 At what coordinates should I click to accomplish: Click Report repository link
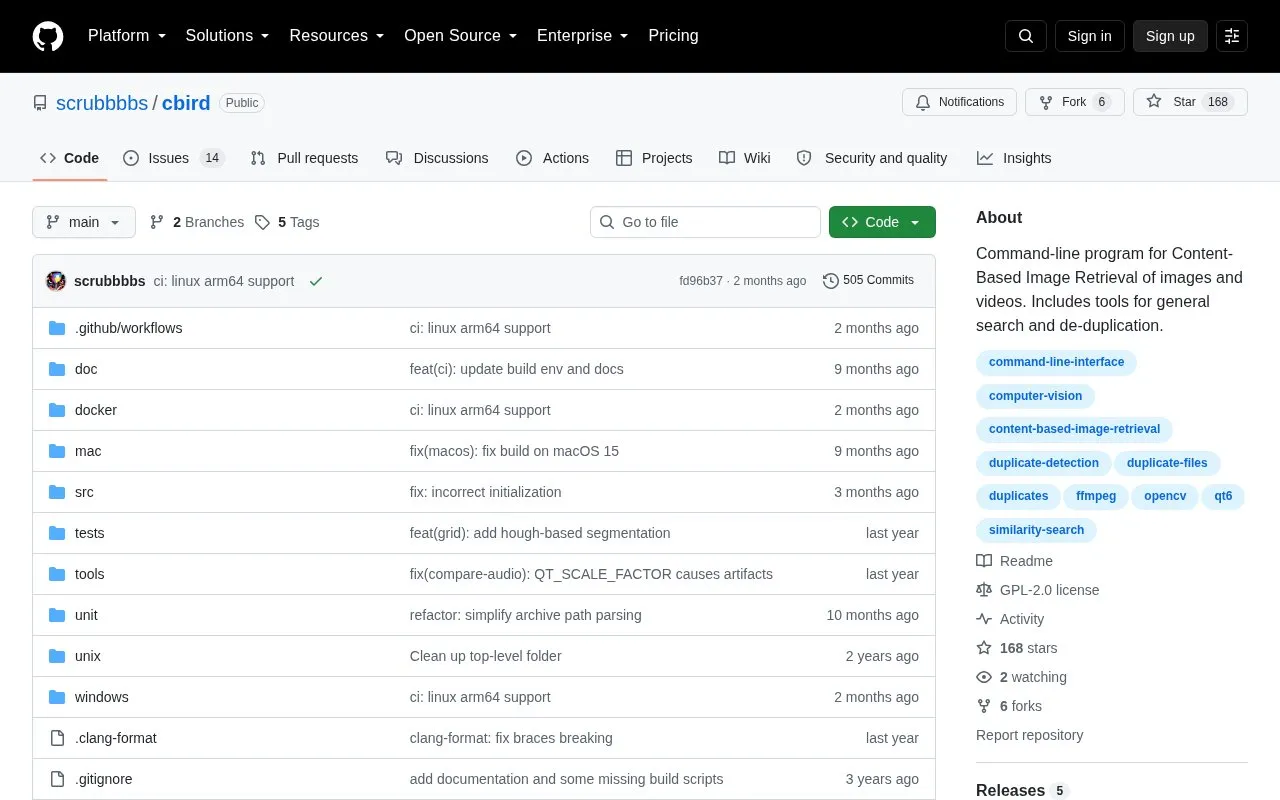[1029, 735]
